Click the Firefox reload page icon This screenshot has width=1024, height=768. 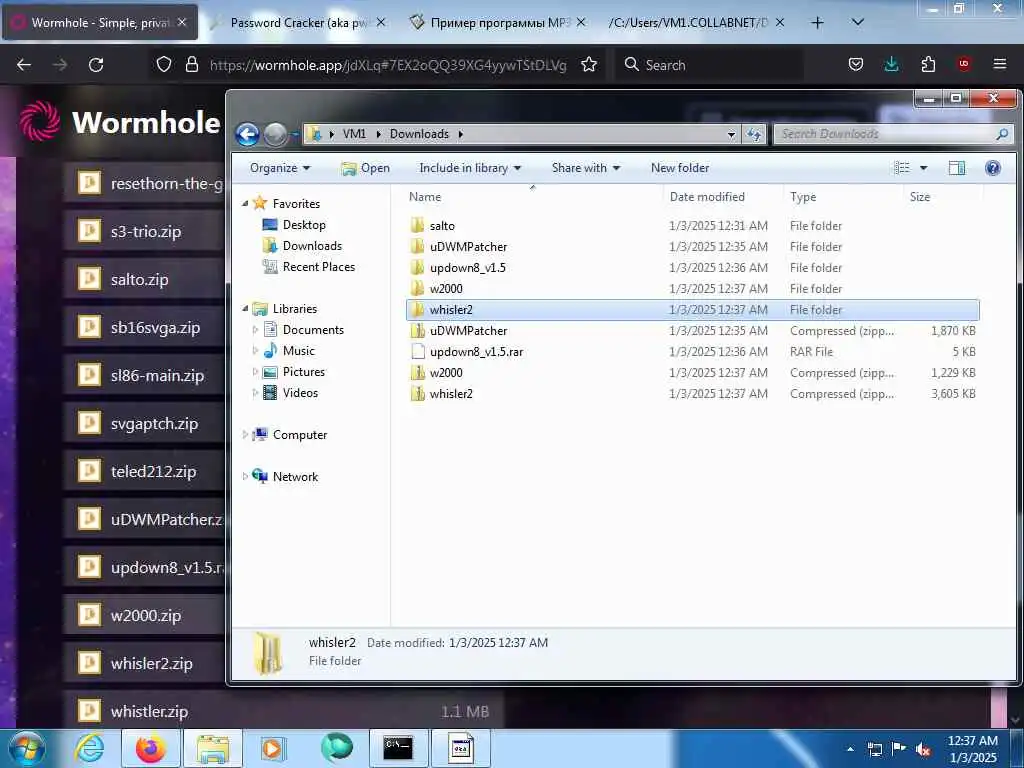click(96, 65)
